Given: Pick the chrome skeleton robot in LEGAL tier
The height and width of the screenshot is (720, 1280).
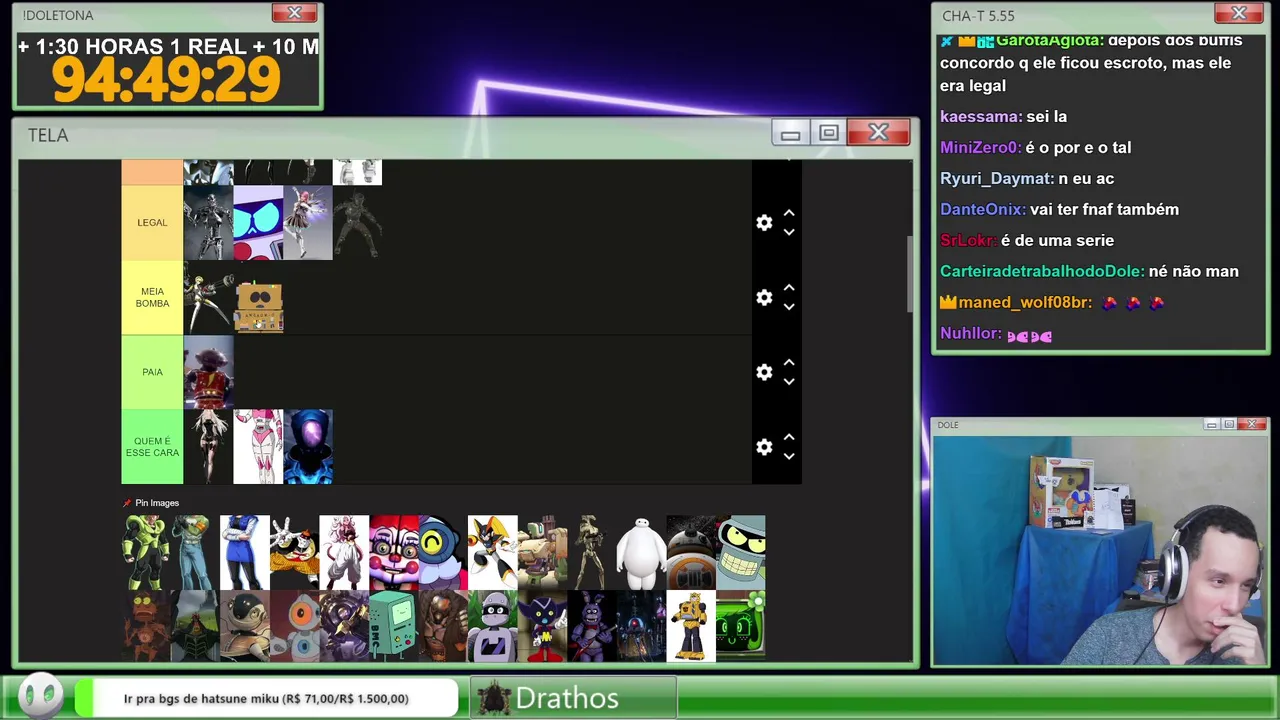Looking at the screenshot, I should pos(208,223).
